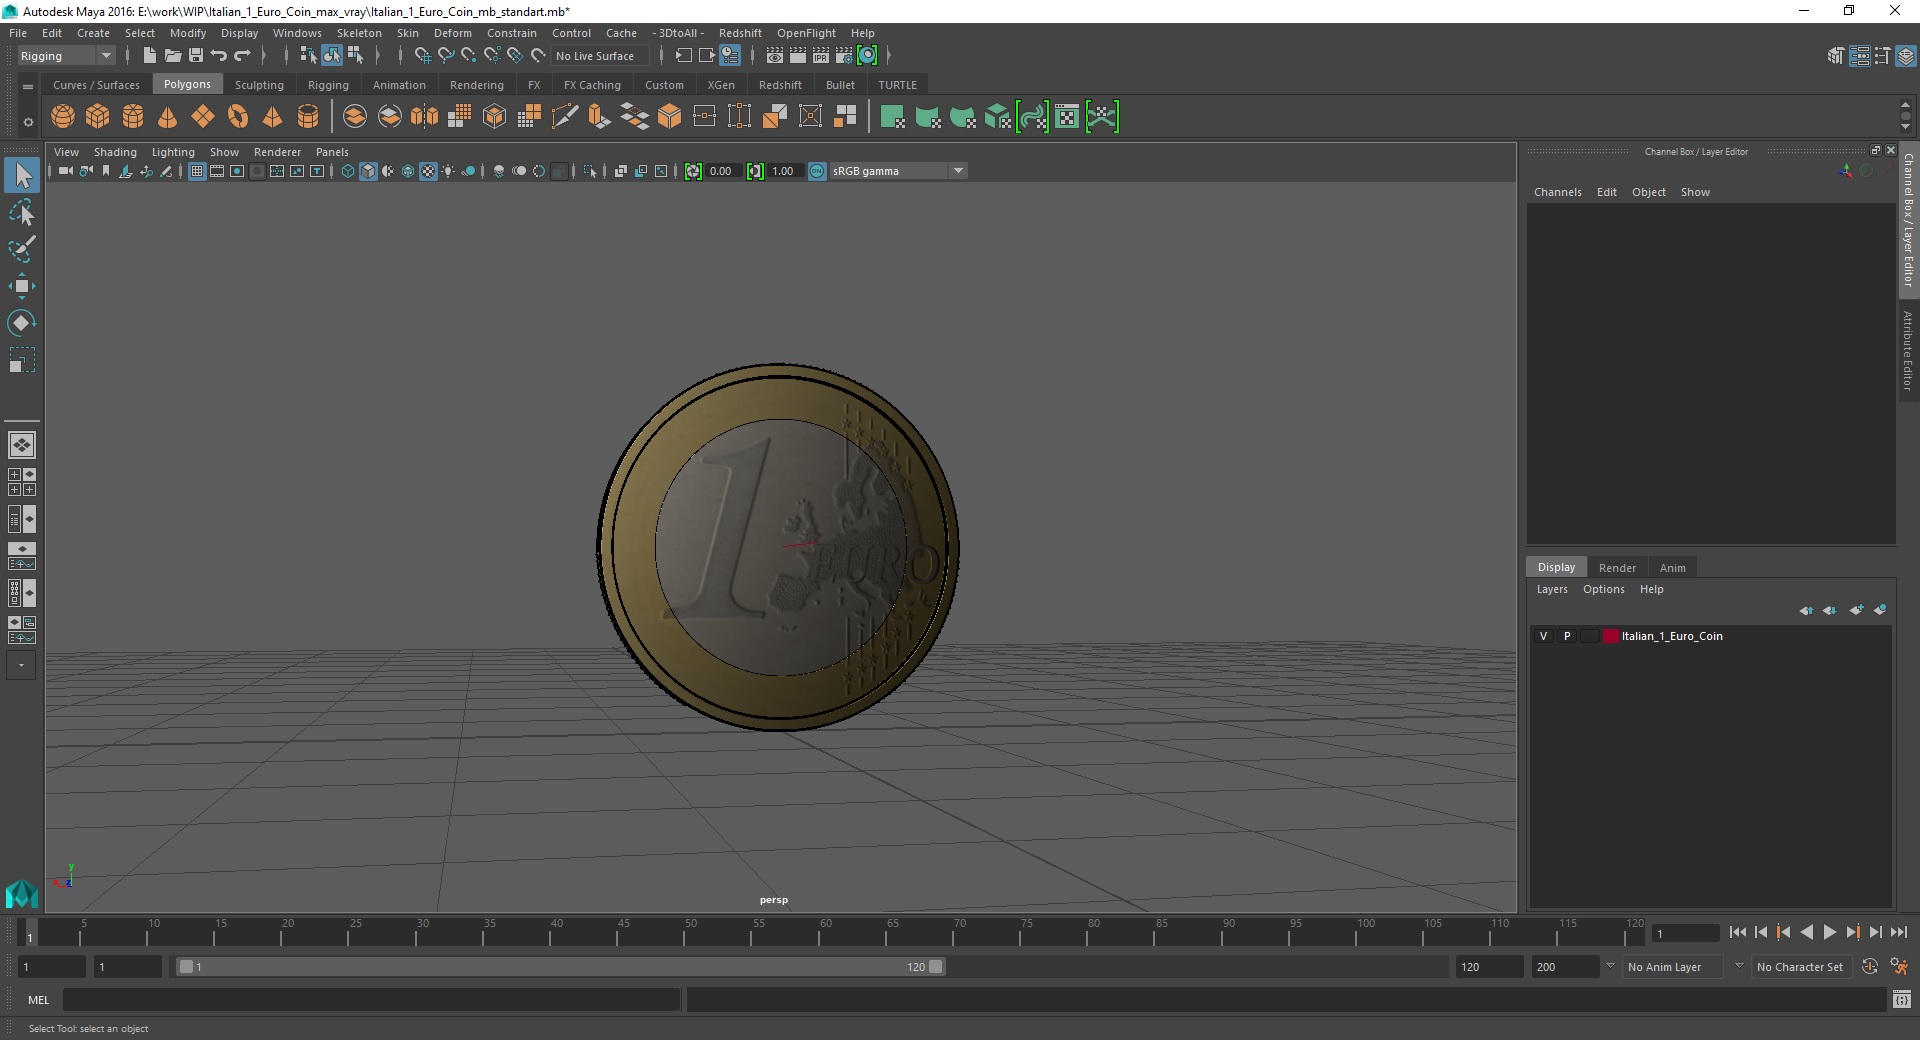Activate the Lasso select tool
Viewport: 1920px width, 1040px height.
[x=22, y=212]
